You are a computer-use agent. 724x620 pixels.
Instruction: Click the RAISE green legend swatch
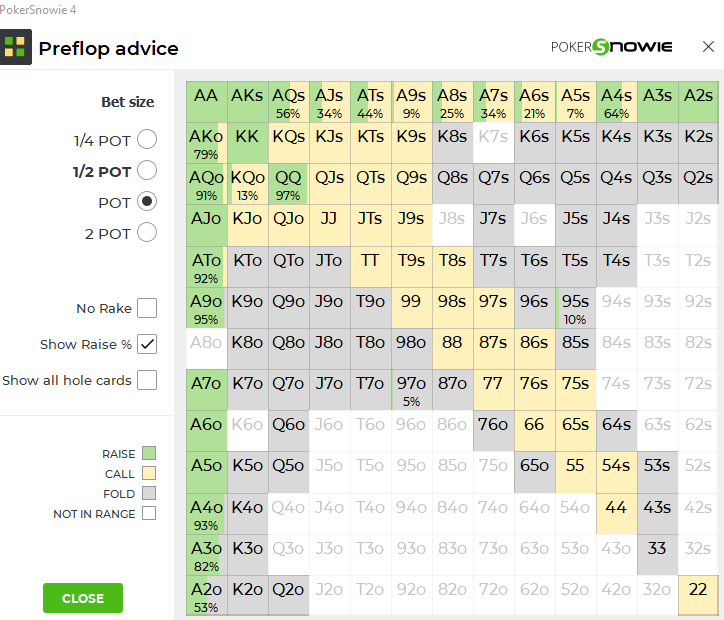click(149, 453)
